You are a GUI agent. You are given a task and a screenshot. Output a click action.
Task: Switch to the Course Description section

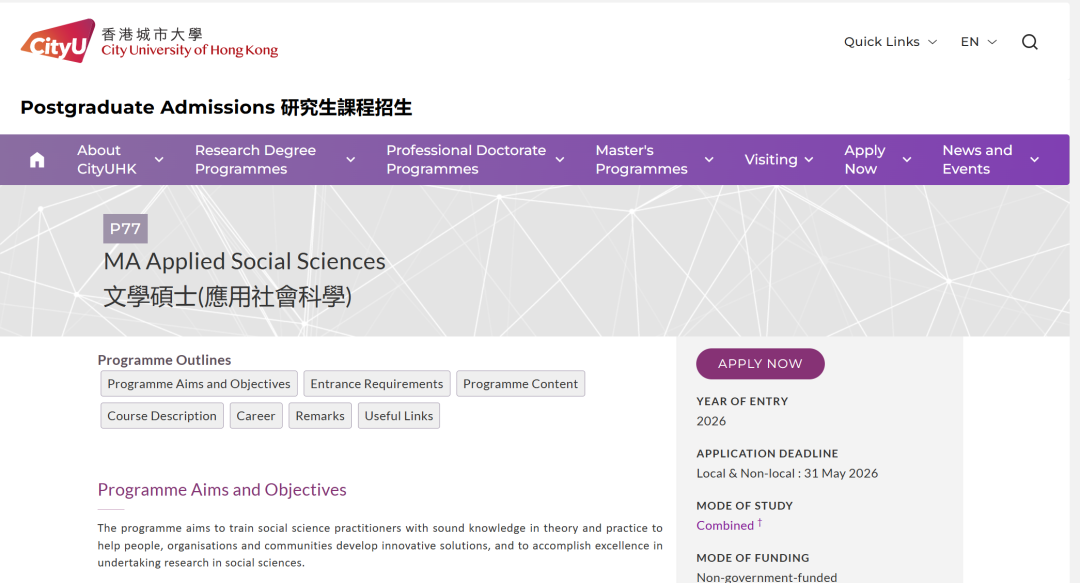[x=161, y=415]
